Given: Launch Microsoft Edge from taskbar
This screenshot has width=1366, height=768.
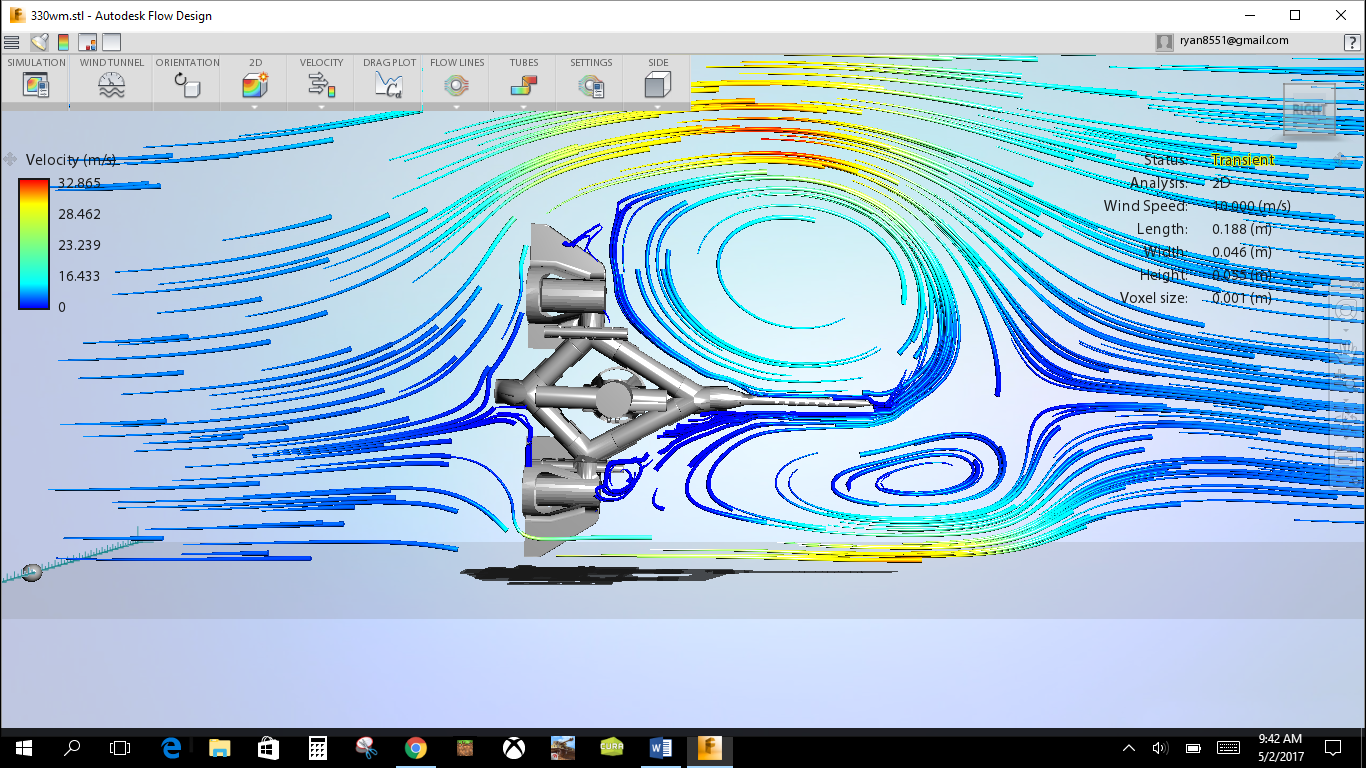Looking at the screenshot, I should 170,748.
